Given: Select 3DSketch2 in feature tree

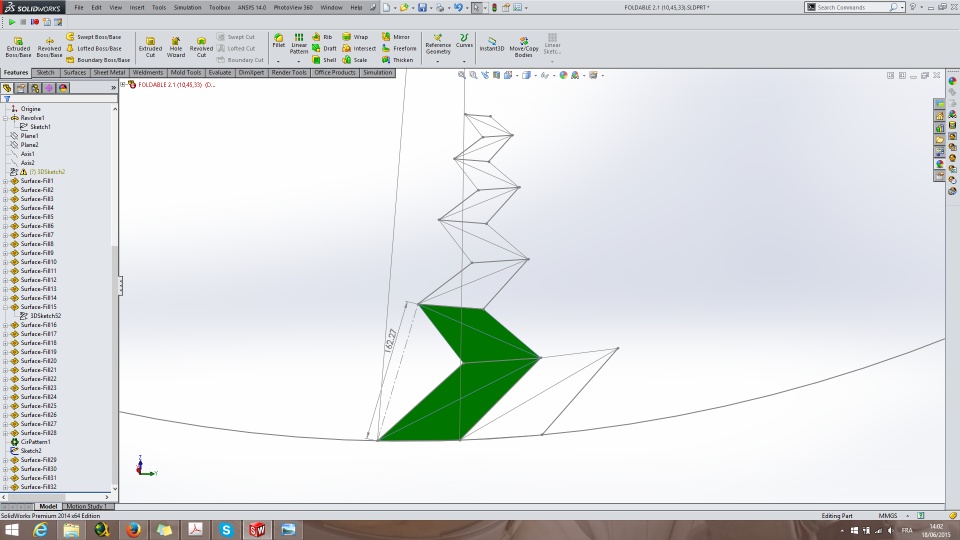Looking at the screenshot, I should click(x=47, y=172).
